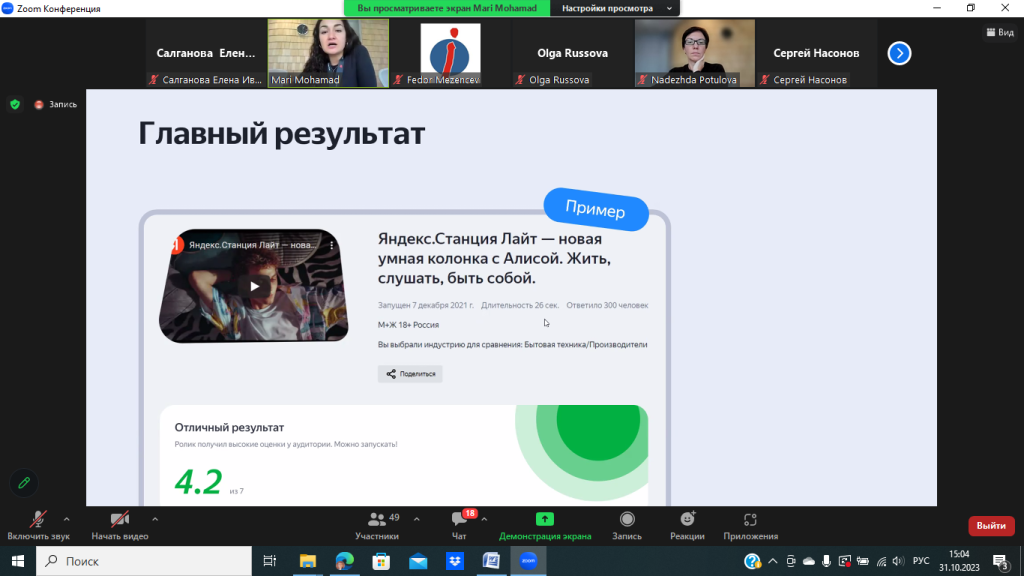Viewport: 1024px width, 576px height.
Task: Unmute microphone with Включить звук
Action: [x=38, y=526]
